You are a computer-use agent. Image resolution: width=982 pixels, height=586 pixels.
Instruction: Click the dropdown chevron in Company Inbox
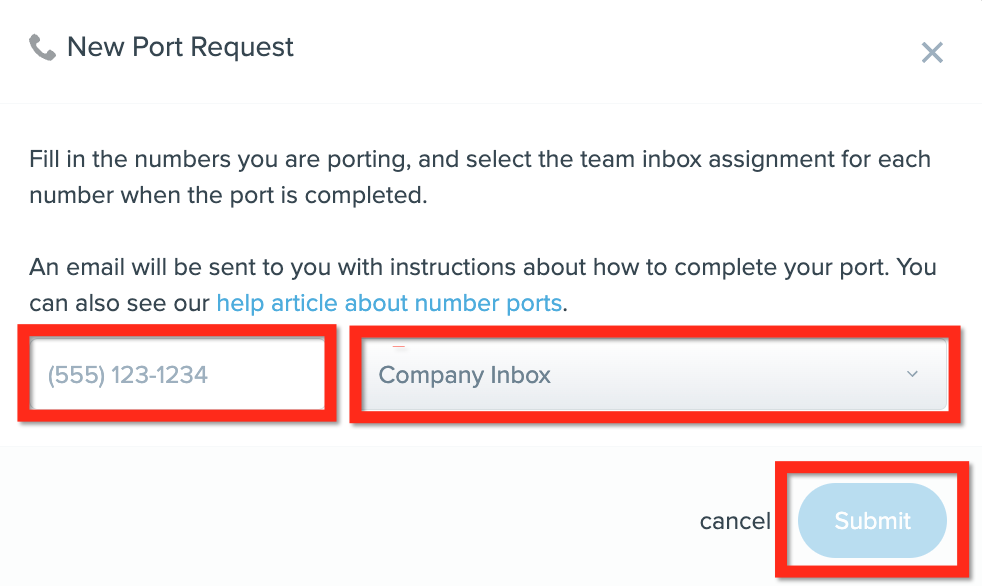pos(912,374)
